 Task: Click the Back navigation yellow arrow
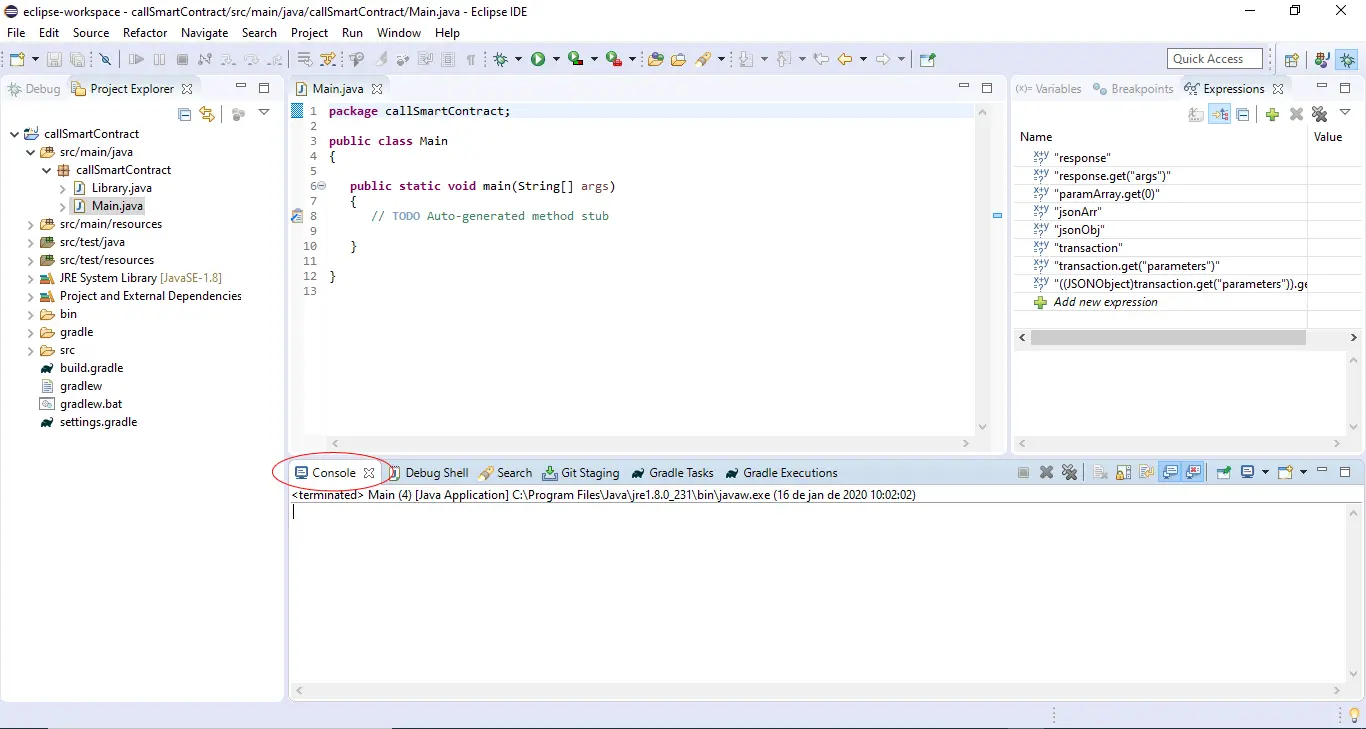tap(845, 60)
